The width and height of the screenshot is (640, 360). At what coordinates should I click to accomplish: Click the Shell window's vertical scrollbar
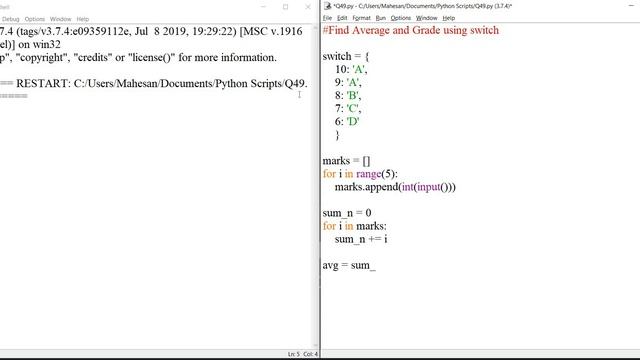[316, 186]
